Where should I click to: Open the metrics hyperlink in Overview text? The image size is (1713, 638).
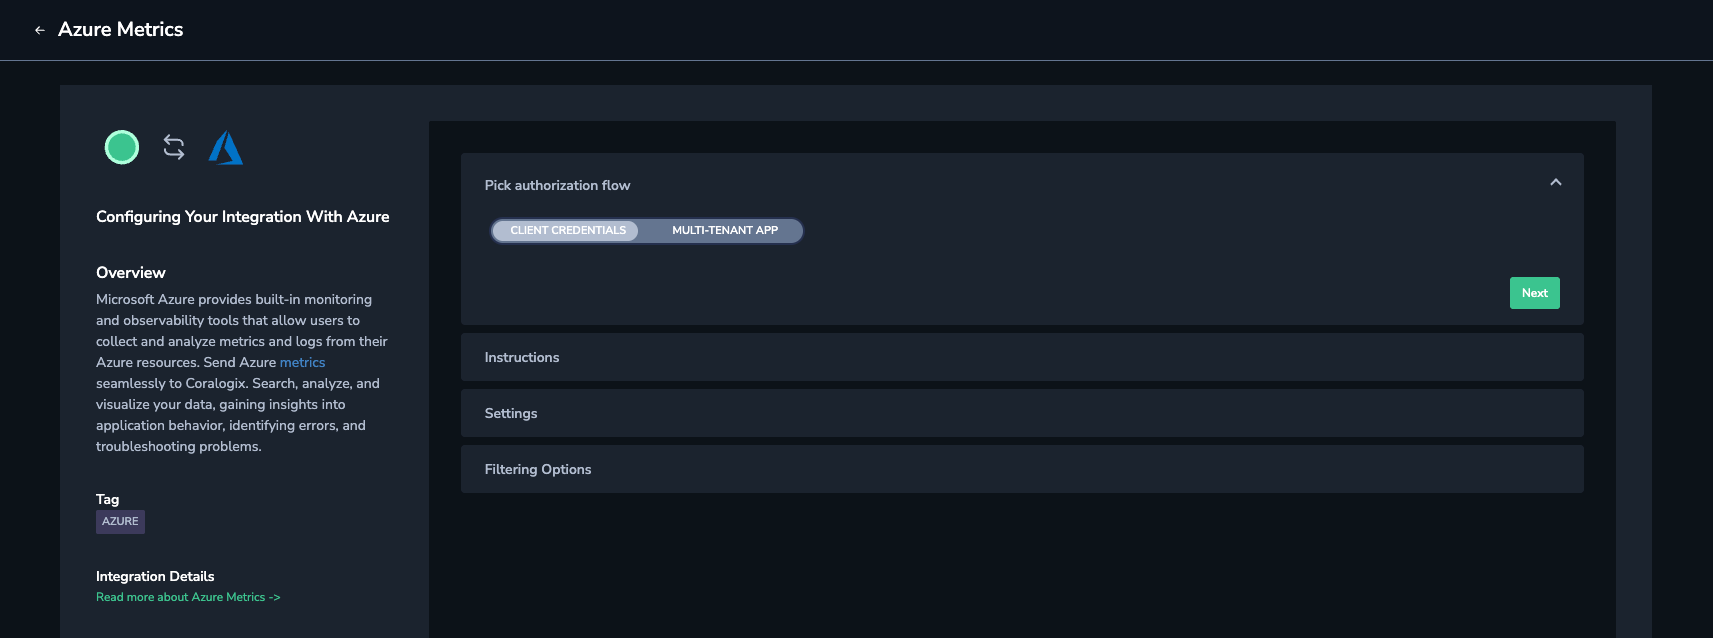tap(302, 363)
